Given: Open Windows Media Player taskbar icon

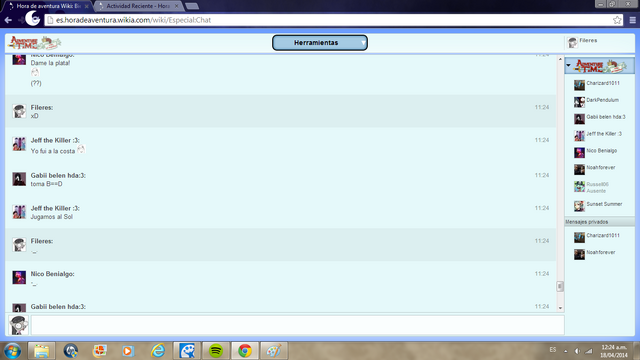Looking at the screenshot, I should pyautogui.click(x=128, y=351).
